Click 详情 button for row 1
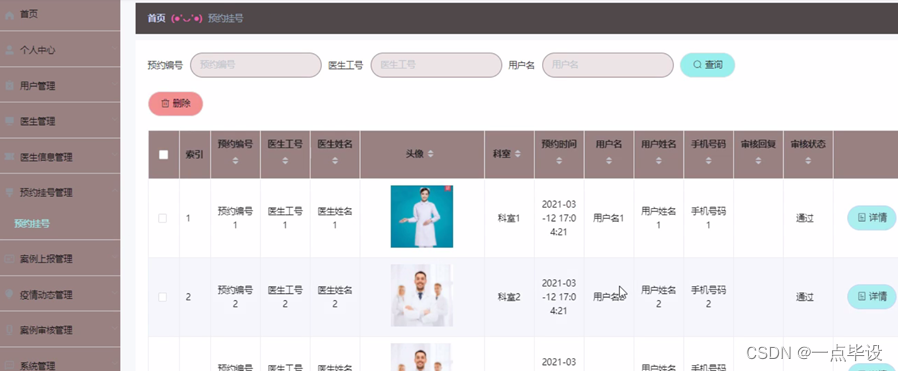This screenshot has width=898, height=371. click(x=872, y=218)
